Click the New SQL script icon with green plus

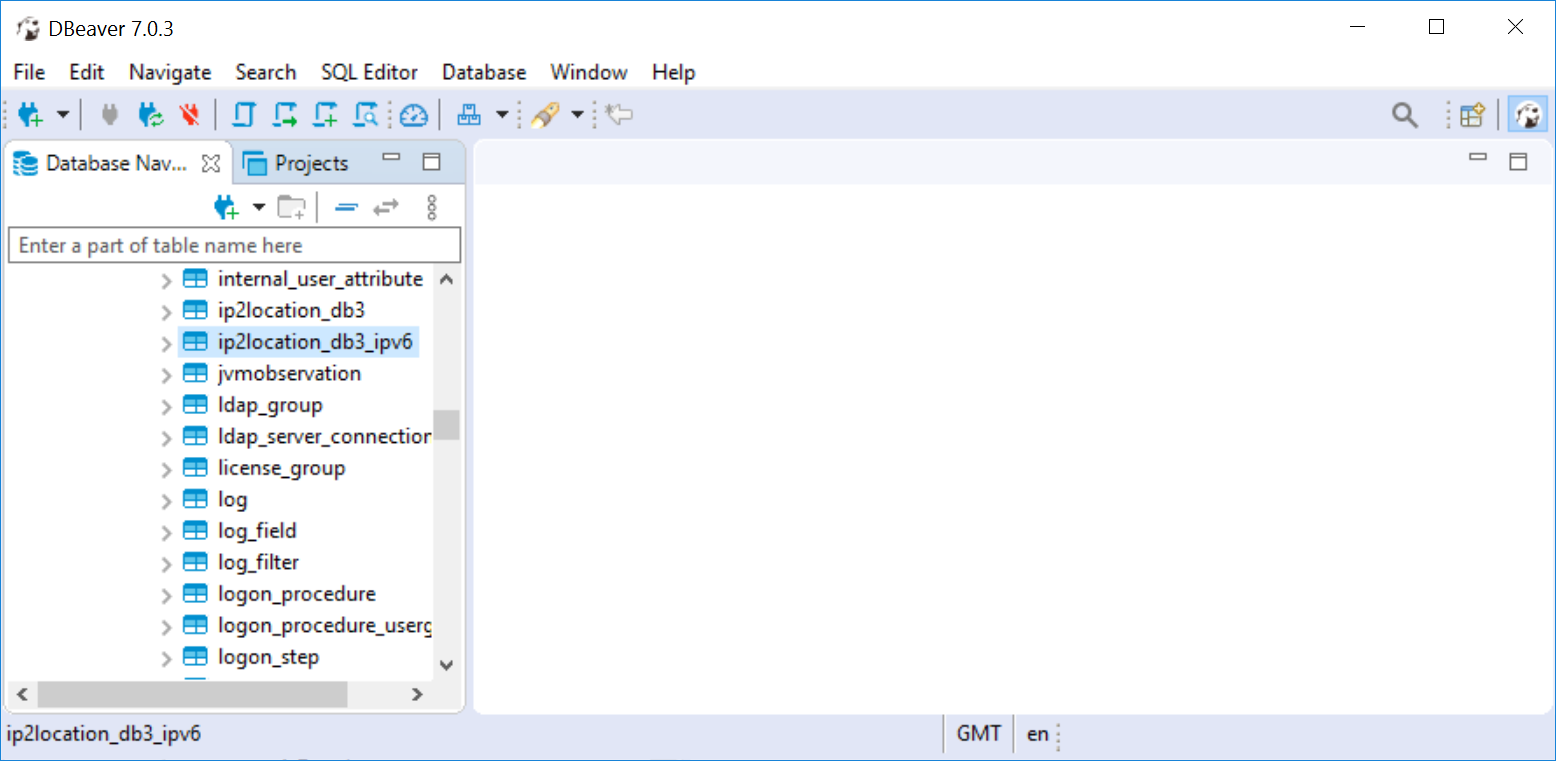(326, 115)
